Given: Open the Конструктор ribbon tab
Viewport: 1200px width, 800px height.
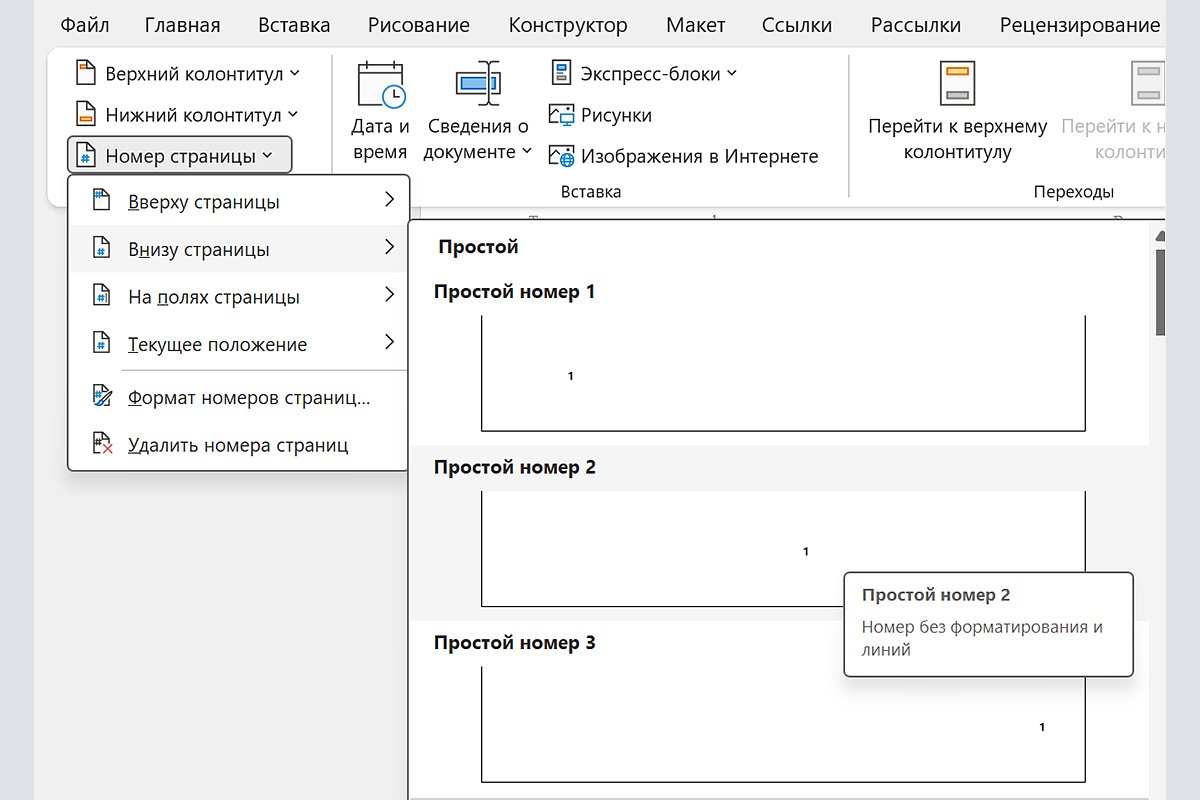Looking at the screenshot, I should [568, 25].
